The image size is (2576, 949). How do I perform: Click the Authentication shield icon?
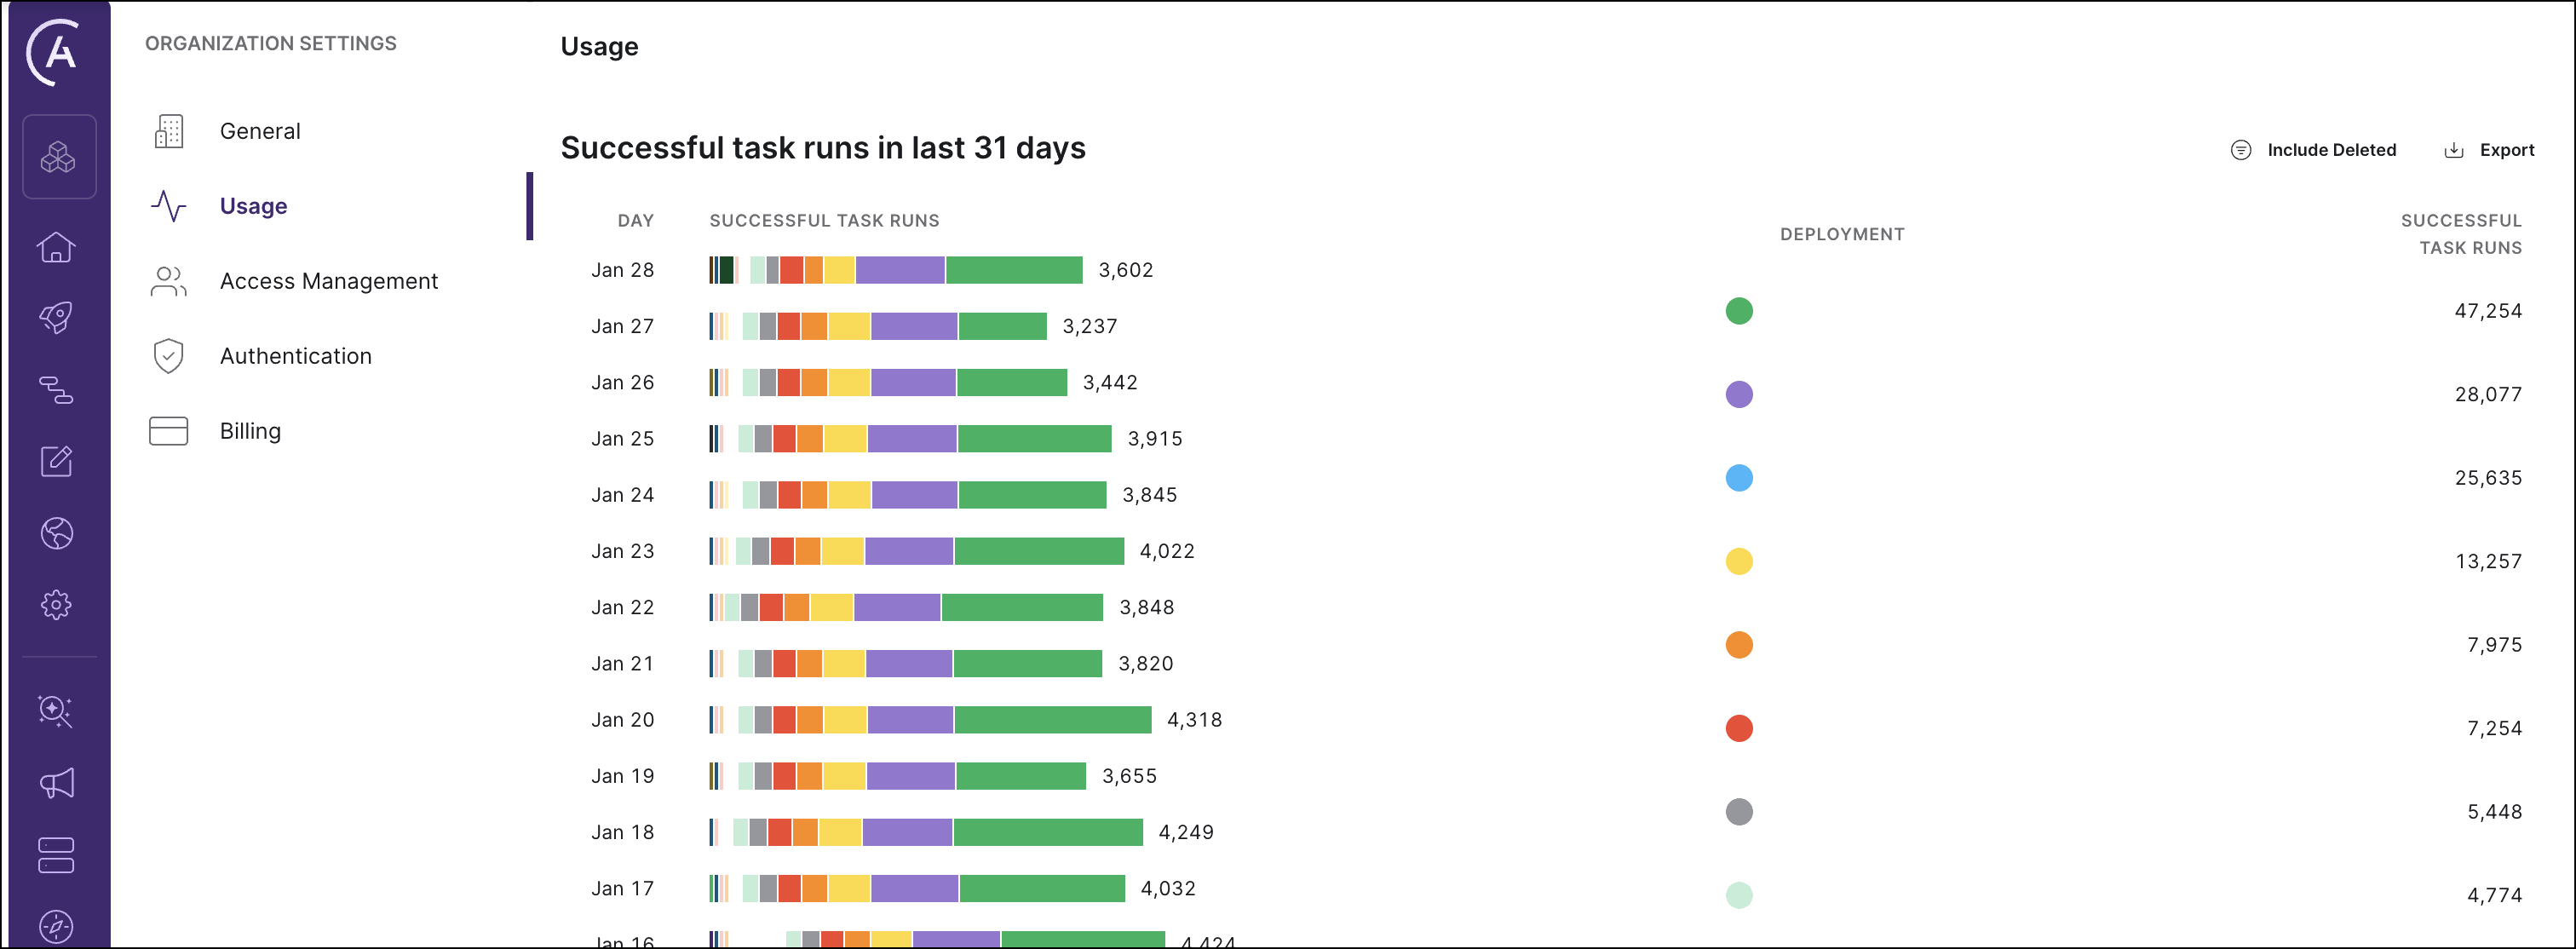click(x=168, y=356)
